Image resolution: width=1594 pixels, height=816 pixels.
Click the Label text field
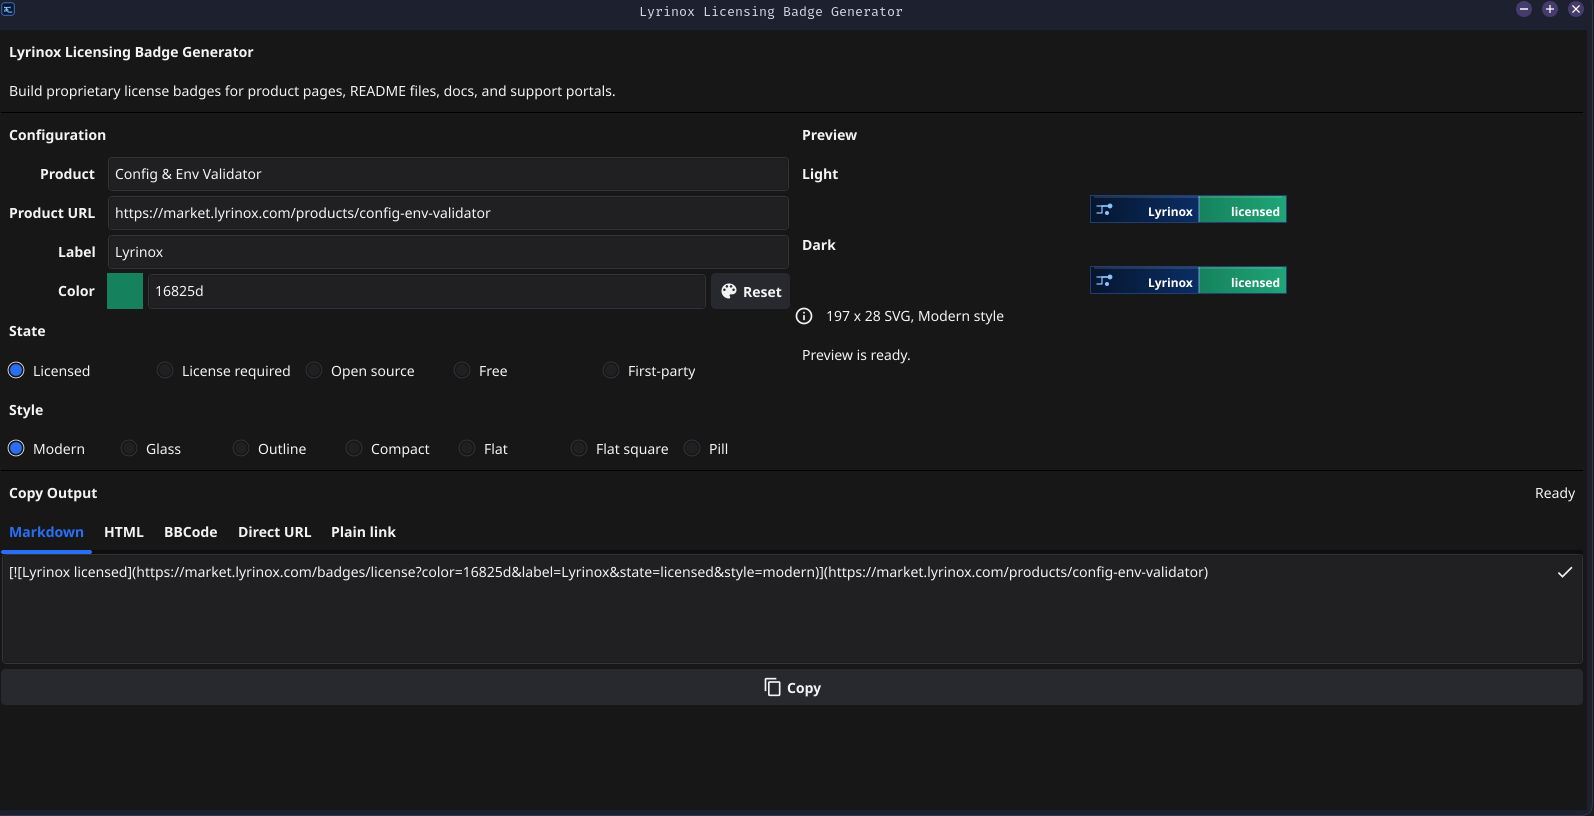[x=448, y=252]
